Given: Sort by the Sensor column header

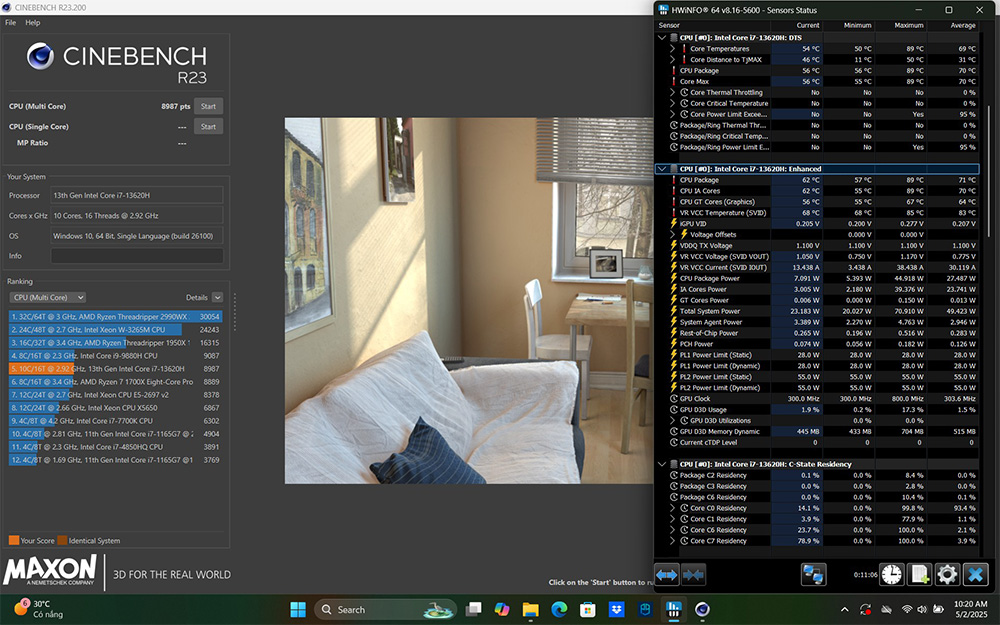Looking at the screenshot, I should 670,26.
